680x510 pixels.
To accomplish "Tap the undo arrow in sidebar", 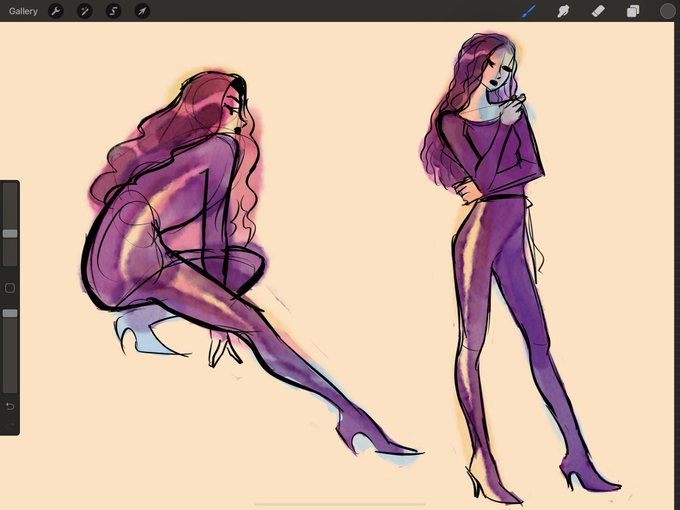I will point(10,406).
